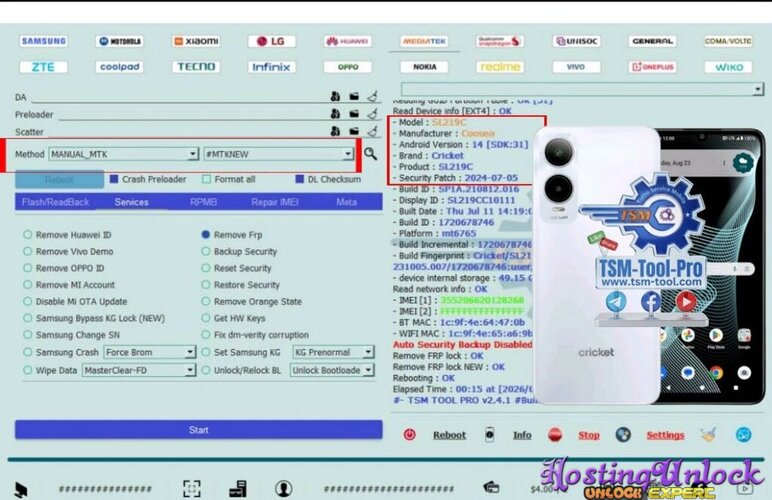Click the Info link
Screen dimensions: 772x500
point(522,435)
